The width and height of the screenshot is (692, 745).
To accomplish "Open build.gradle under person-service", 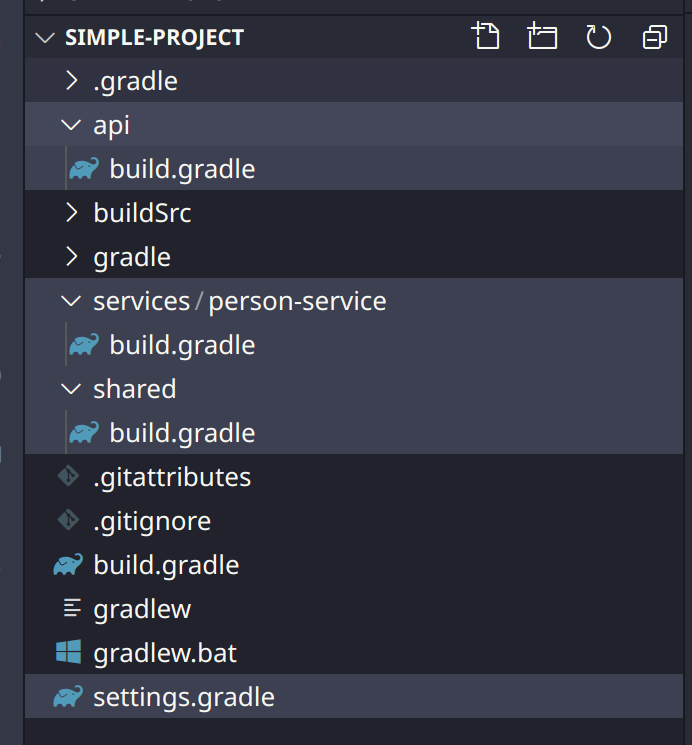I will point(182,345).
